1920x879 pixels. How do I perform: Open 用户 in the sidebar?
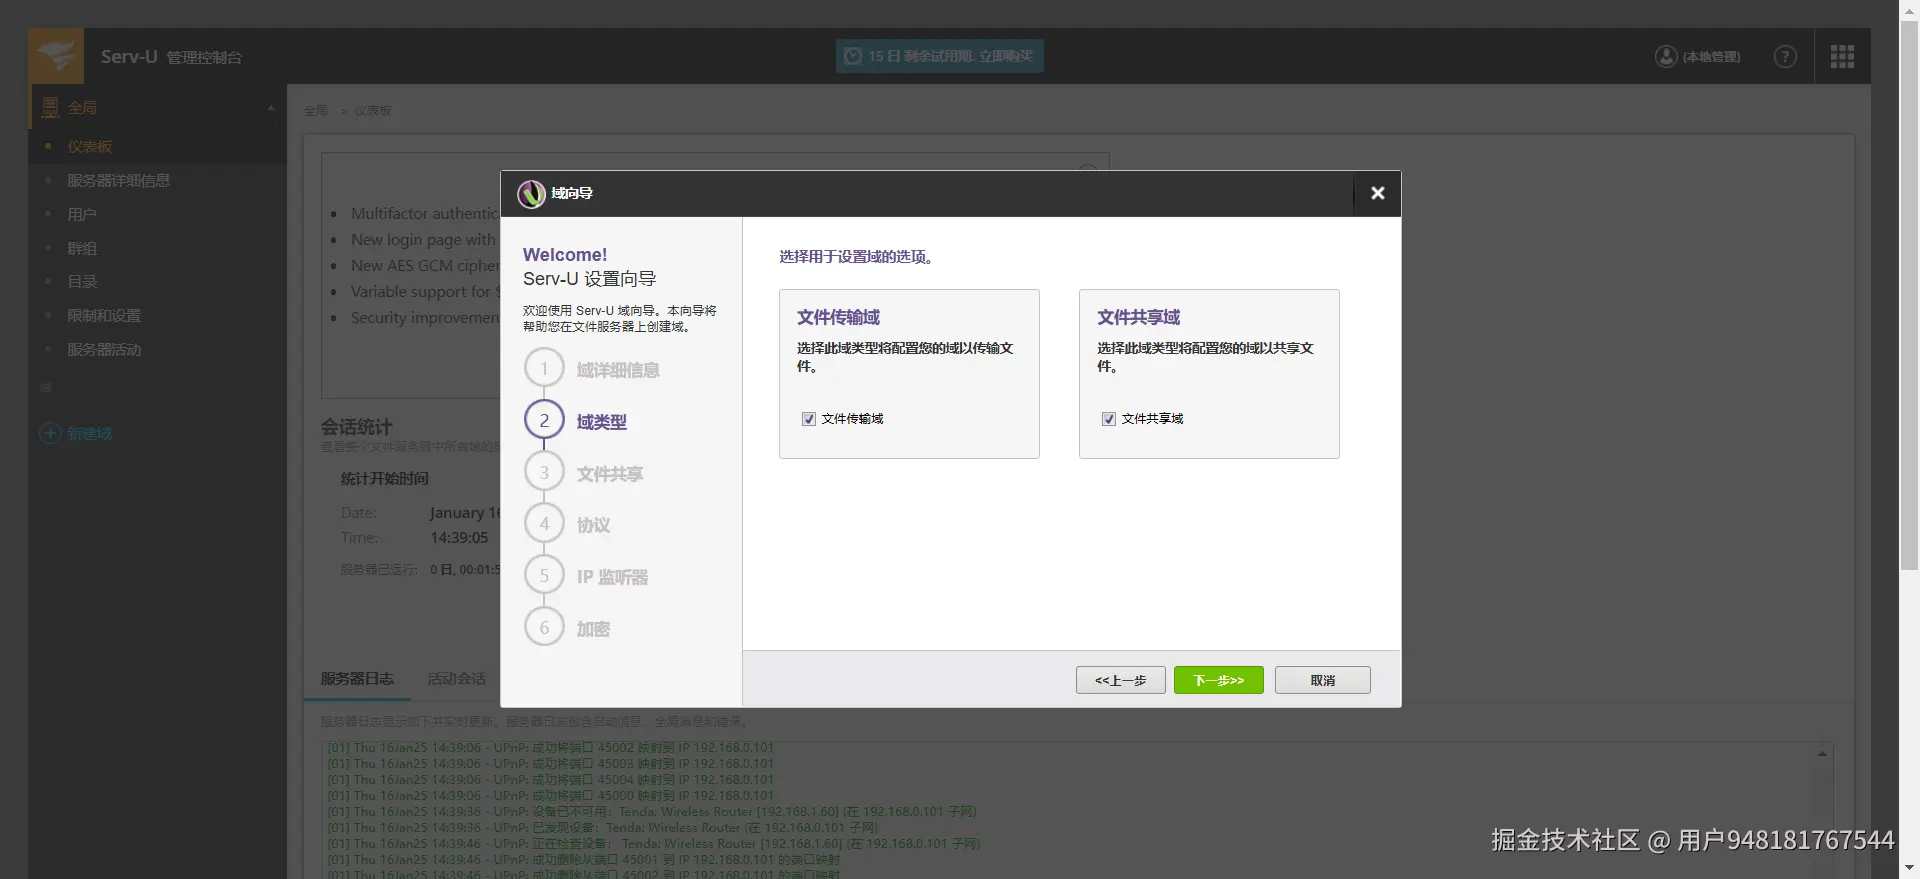(82, 214)
